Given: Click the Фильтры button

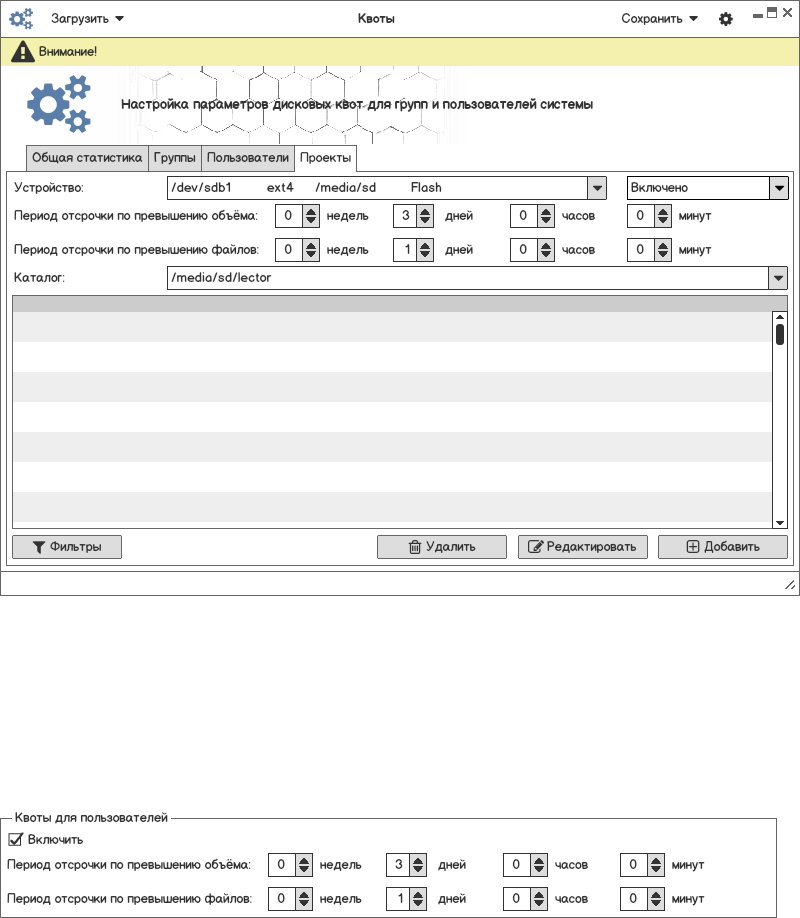Looking at the screenshot, I should [x=67, y=547].
